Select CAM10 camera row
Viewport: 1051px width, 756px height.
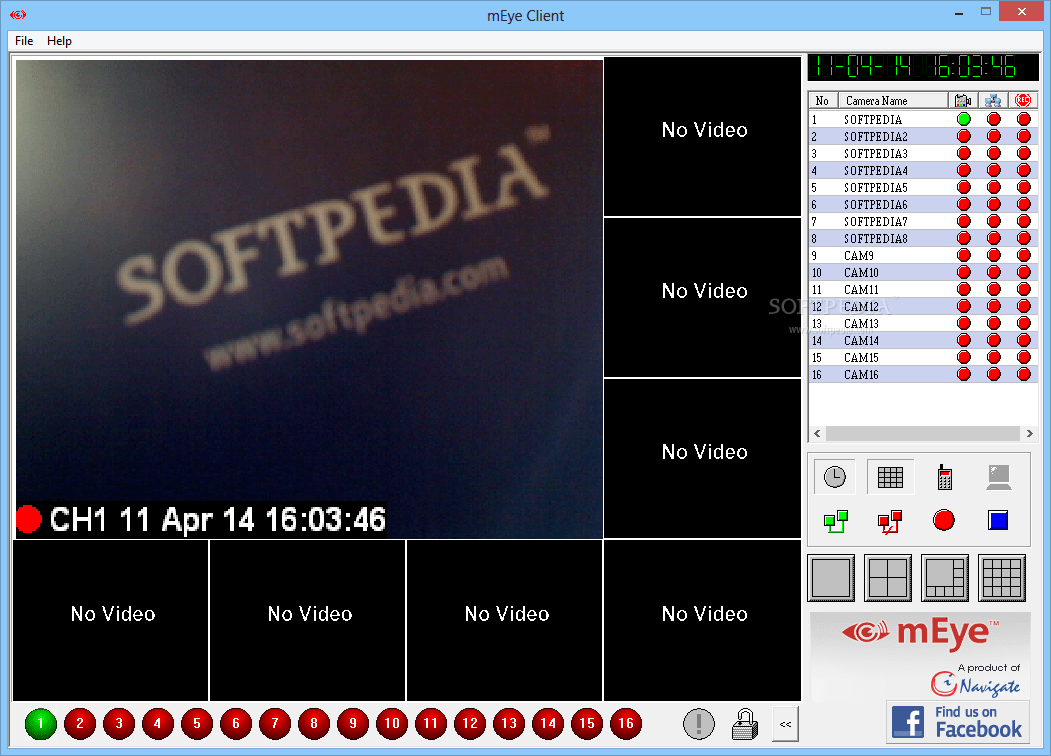pyautogui.click(x=923, y=273)
